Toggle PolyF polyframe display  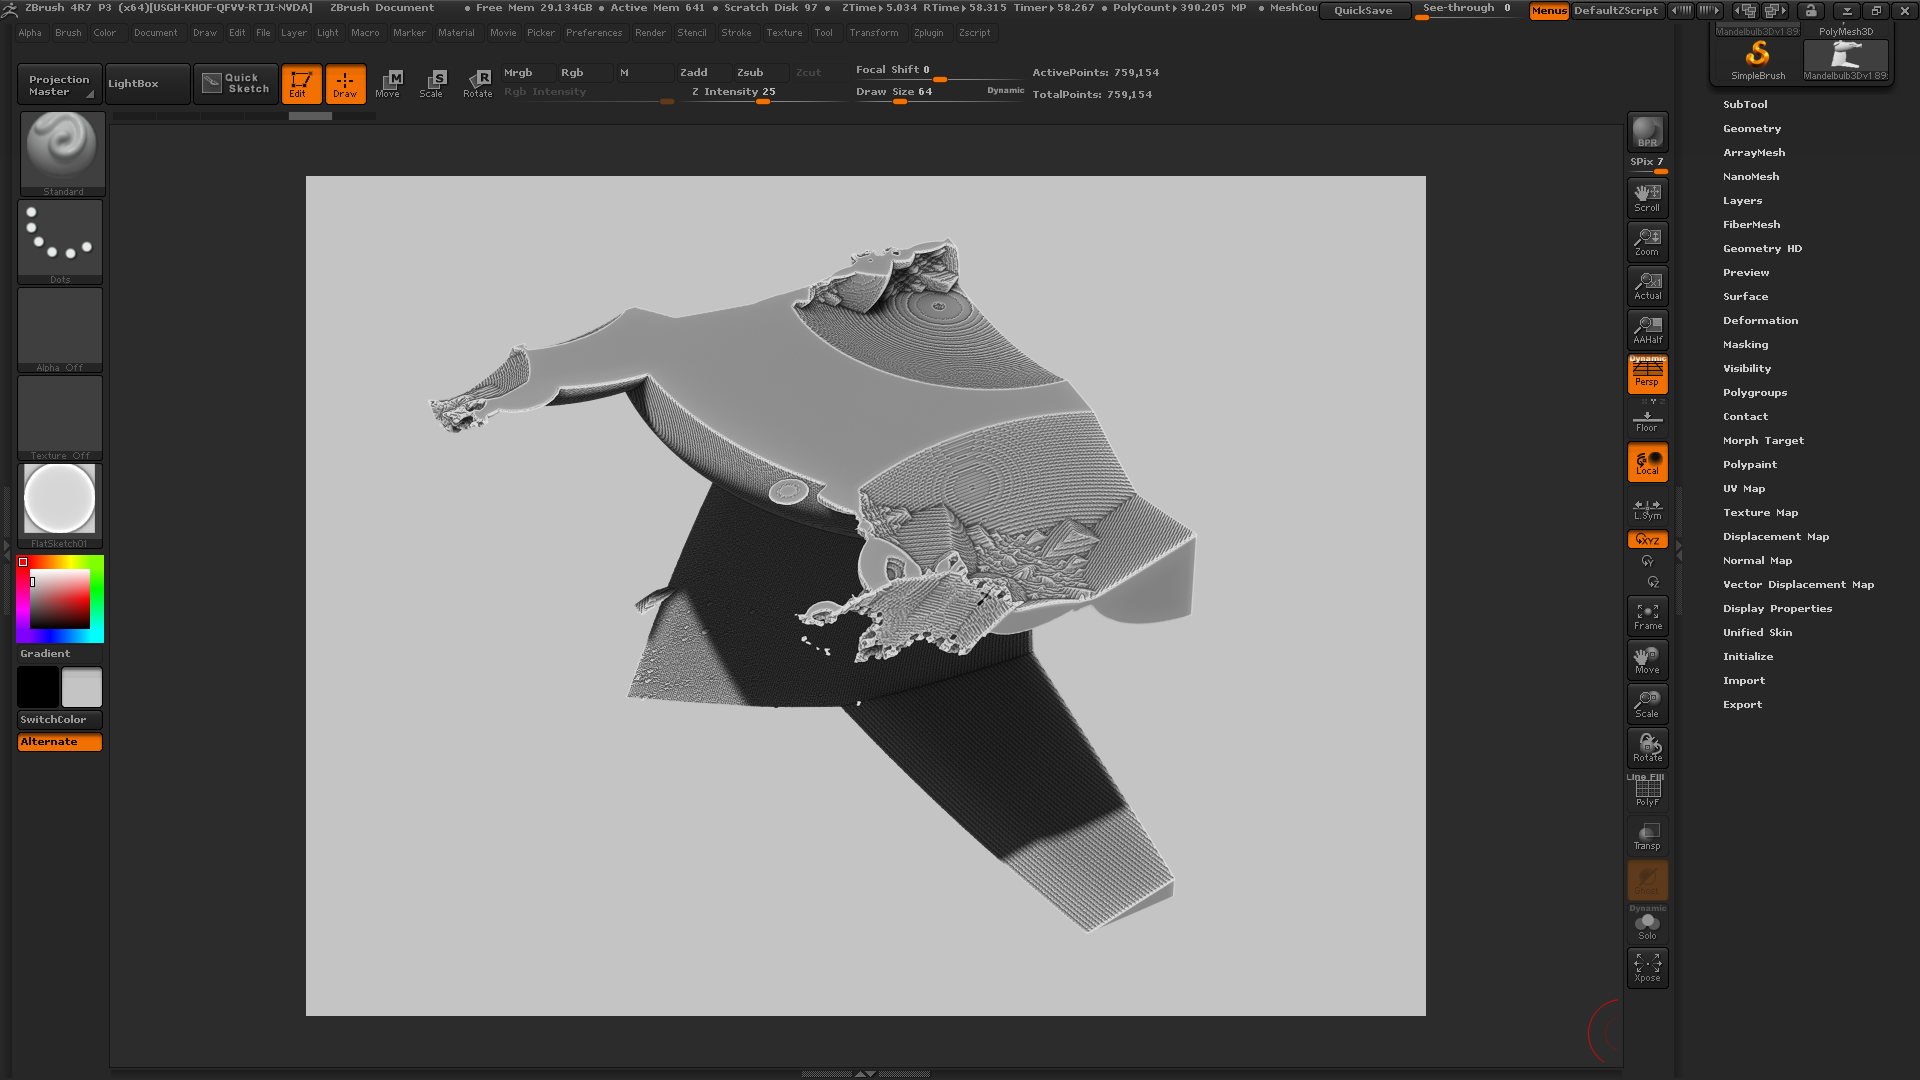coord(1647,792)
